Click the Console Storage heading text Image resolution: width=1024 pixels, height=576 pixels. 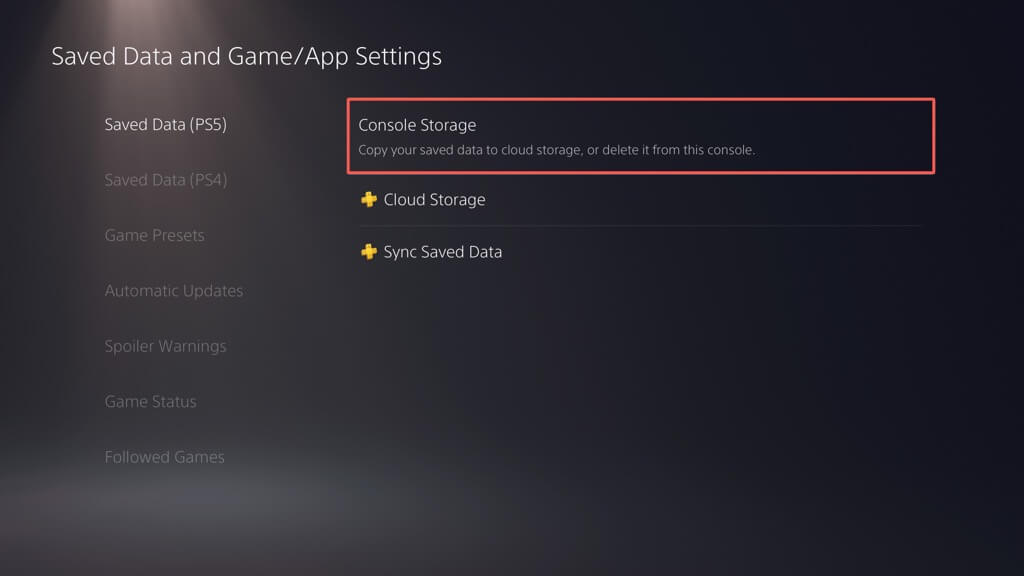tap(417, 125)
